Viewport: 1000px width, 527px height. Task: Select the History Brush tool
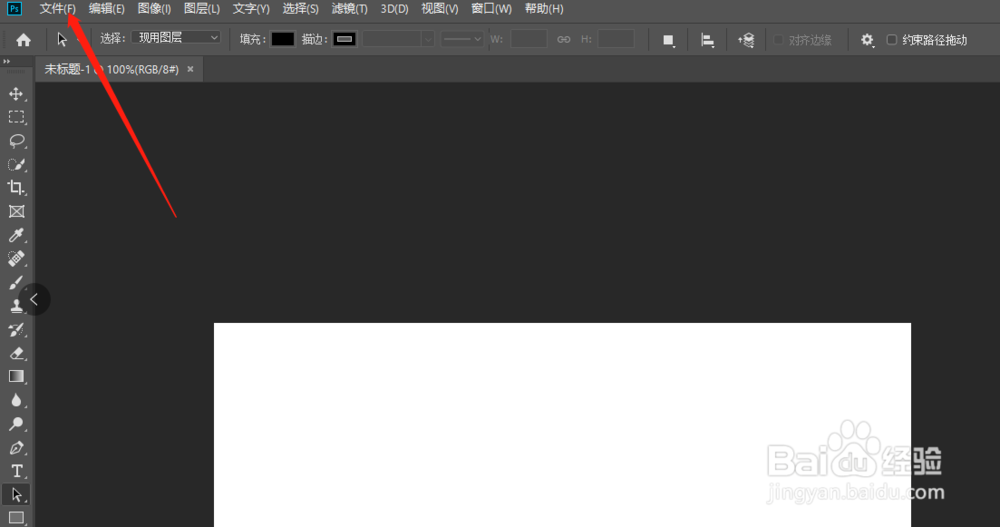[16, 330]
